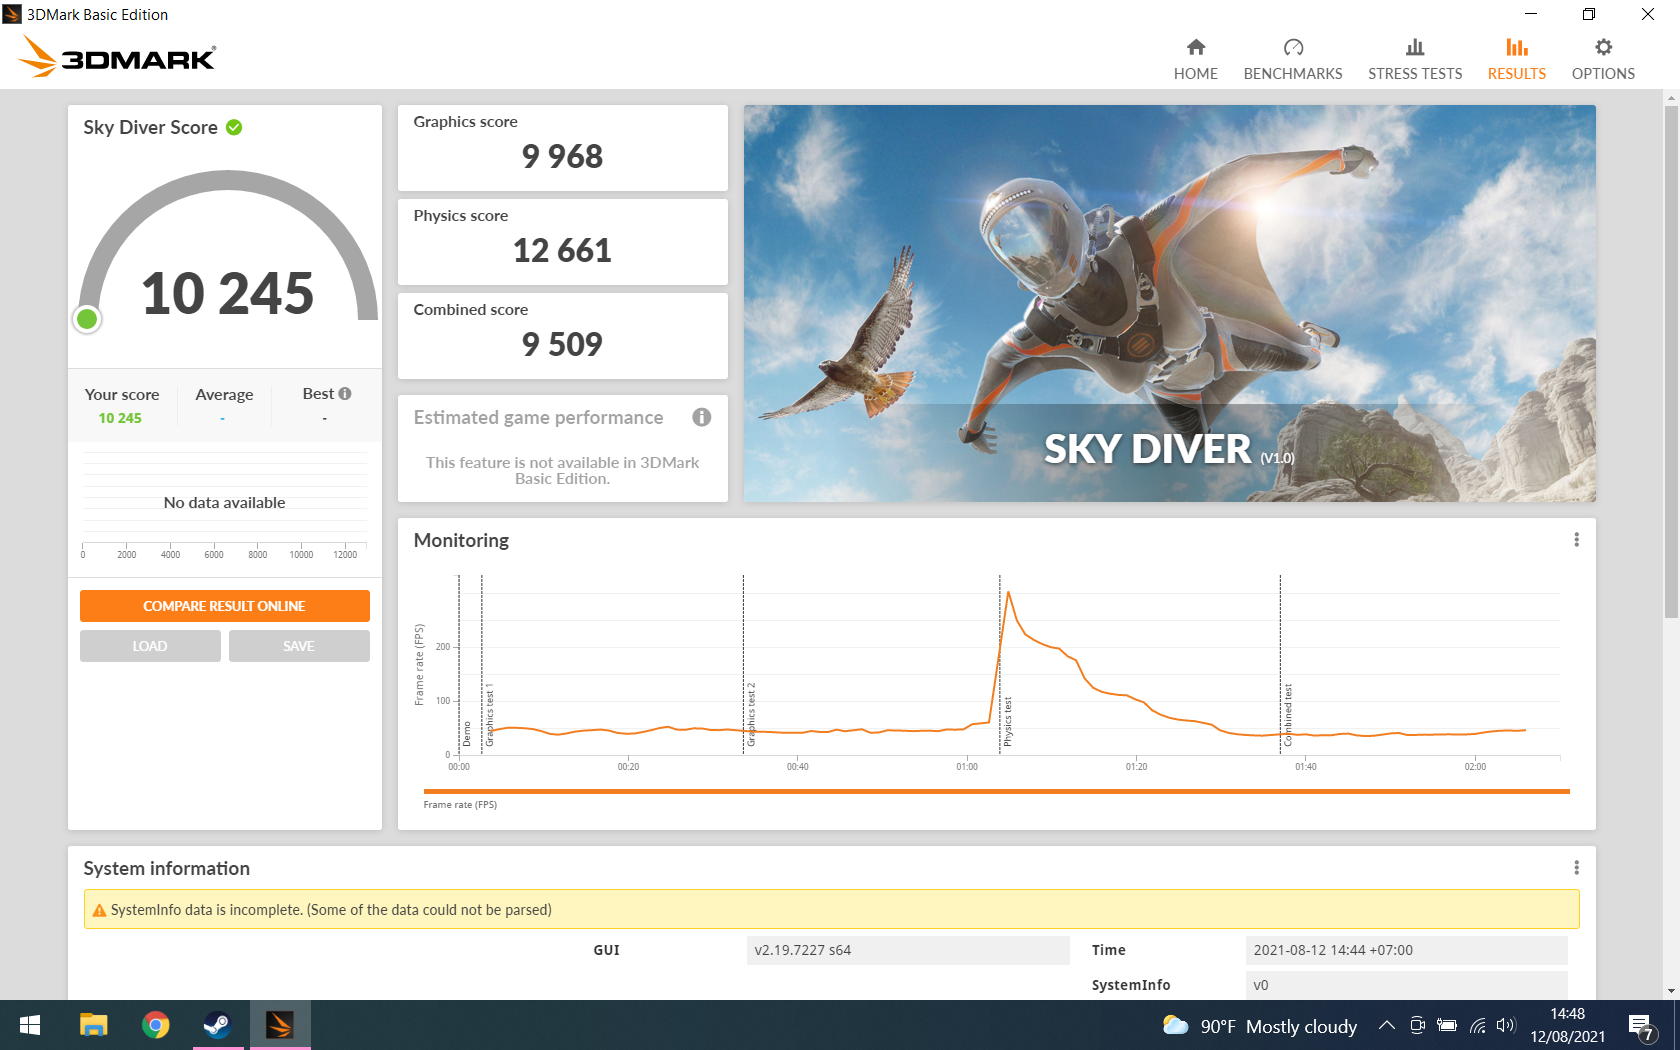Image resolution: width=1680 pixels, height=1050 pixels.
Task: Click the battery icon in system tray
Action: click(x=1446, y=1025)
